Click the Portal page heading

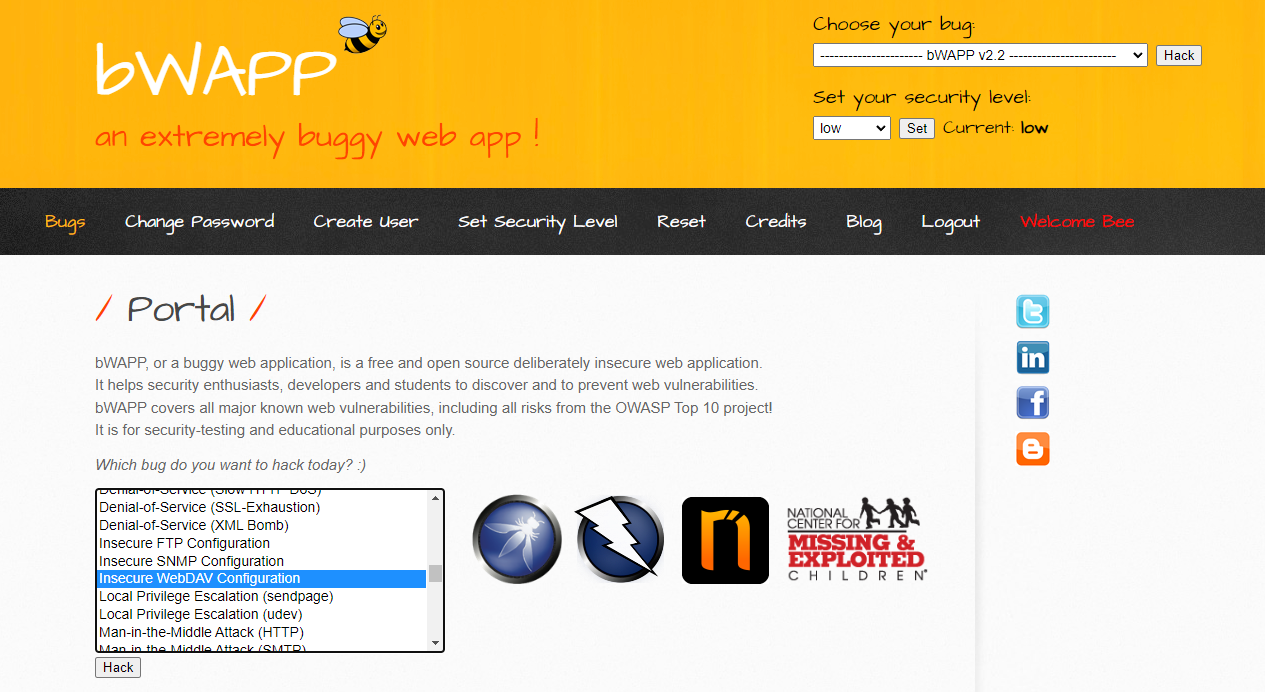(181, 309)
